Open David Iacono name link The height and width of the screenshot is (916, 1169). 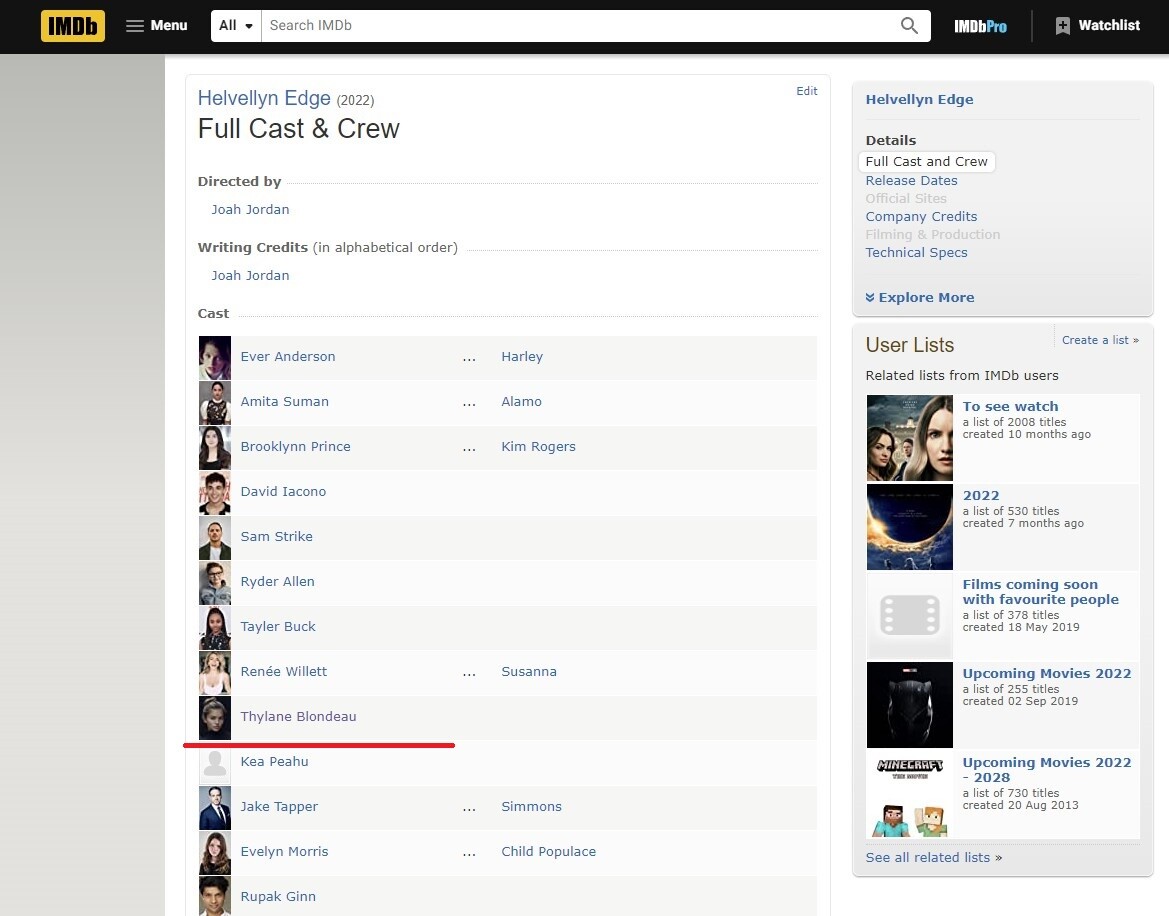(283, 491)
